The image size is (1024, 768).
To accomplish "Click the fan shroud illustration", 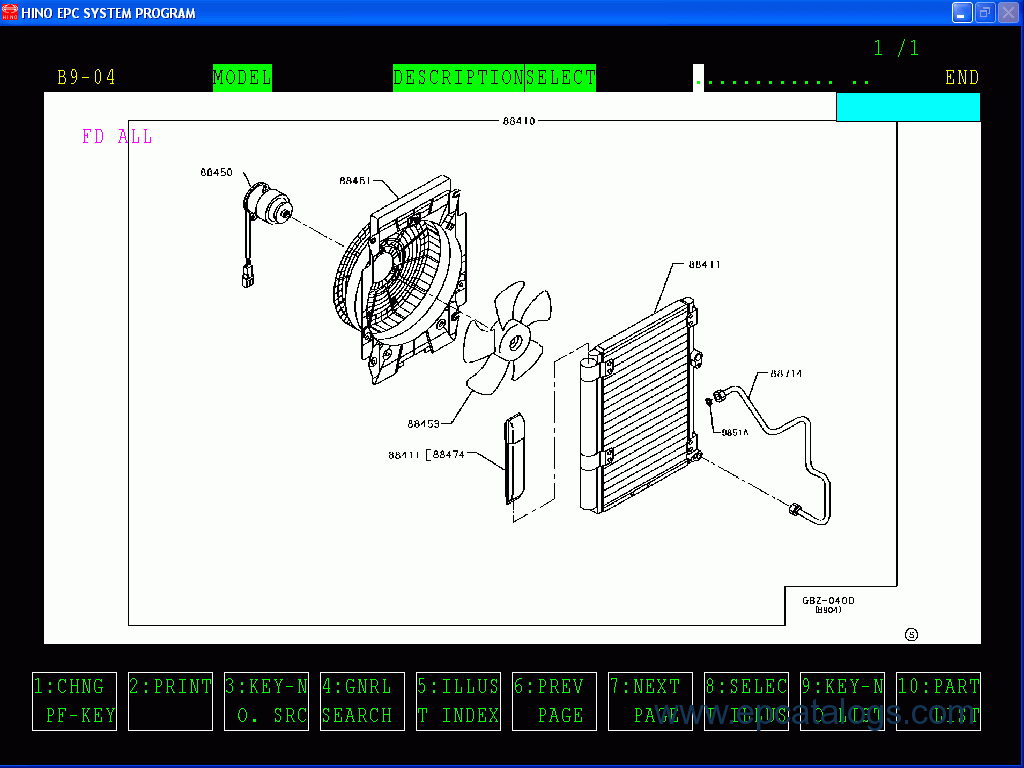I will [400, 279].
